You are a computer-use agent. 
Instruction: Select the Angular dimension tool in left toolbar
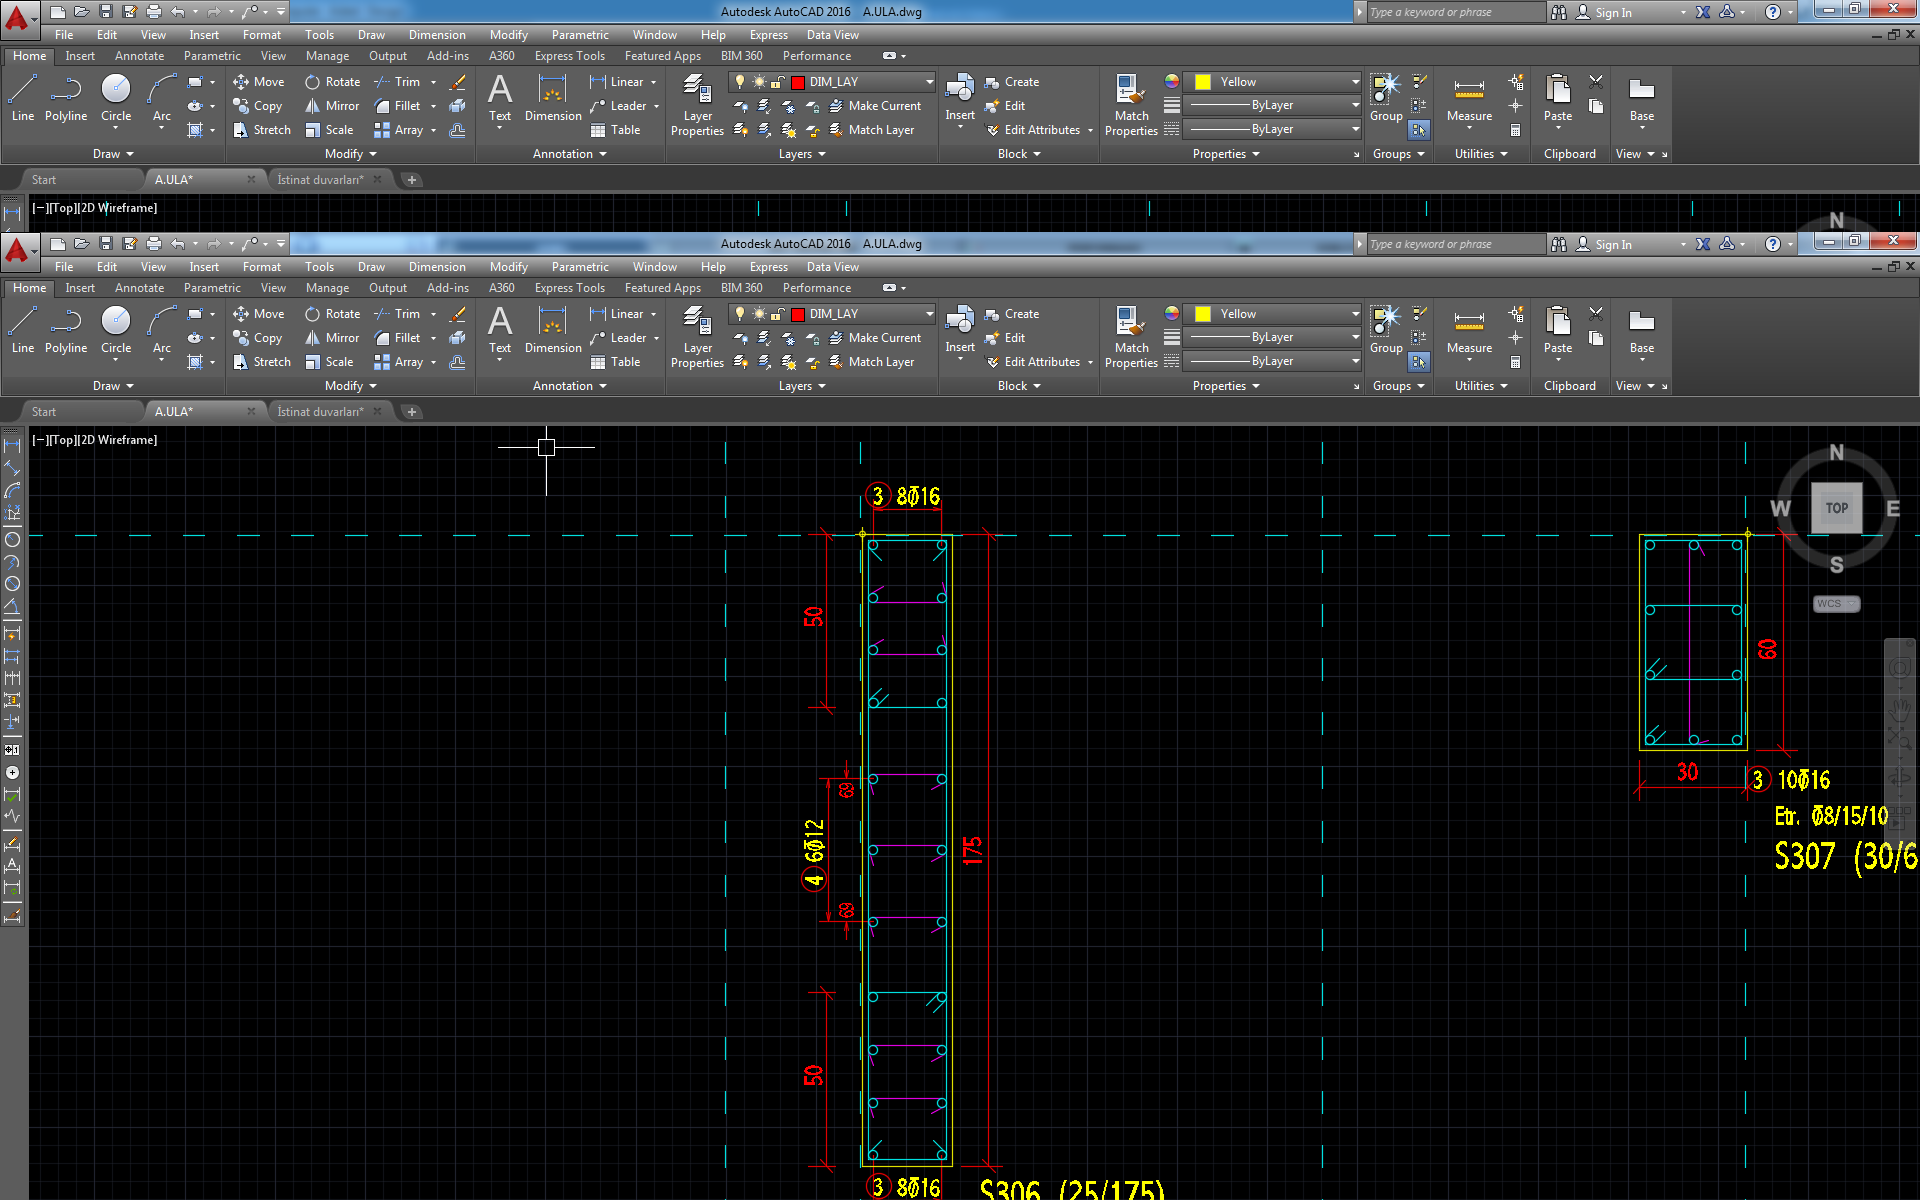coord(12,607)
